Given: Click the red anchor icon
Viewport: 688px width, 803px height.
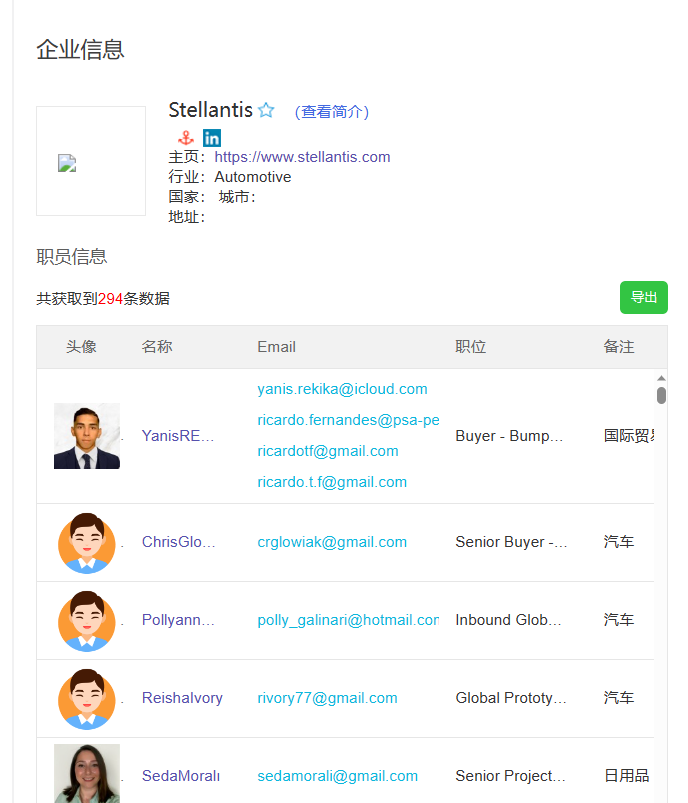Looking at the screenshot, I should [185, 138].
